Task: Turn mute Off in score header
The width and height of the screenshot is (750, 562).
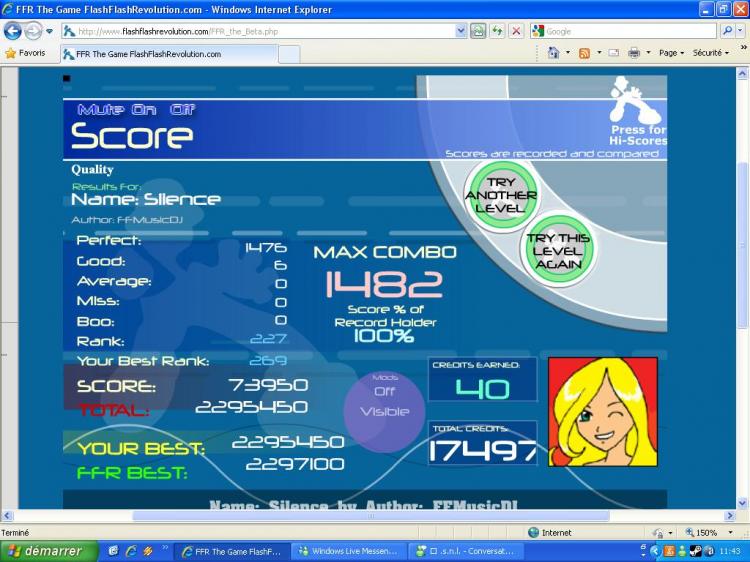Action: [182, 110]
